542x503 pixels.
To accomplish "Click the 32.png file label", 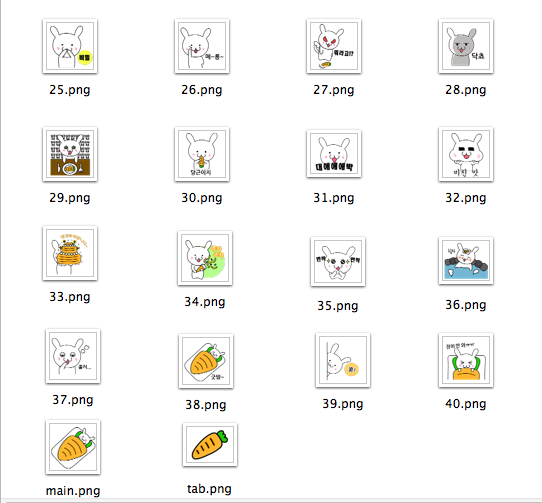I will coord(466,198).
